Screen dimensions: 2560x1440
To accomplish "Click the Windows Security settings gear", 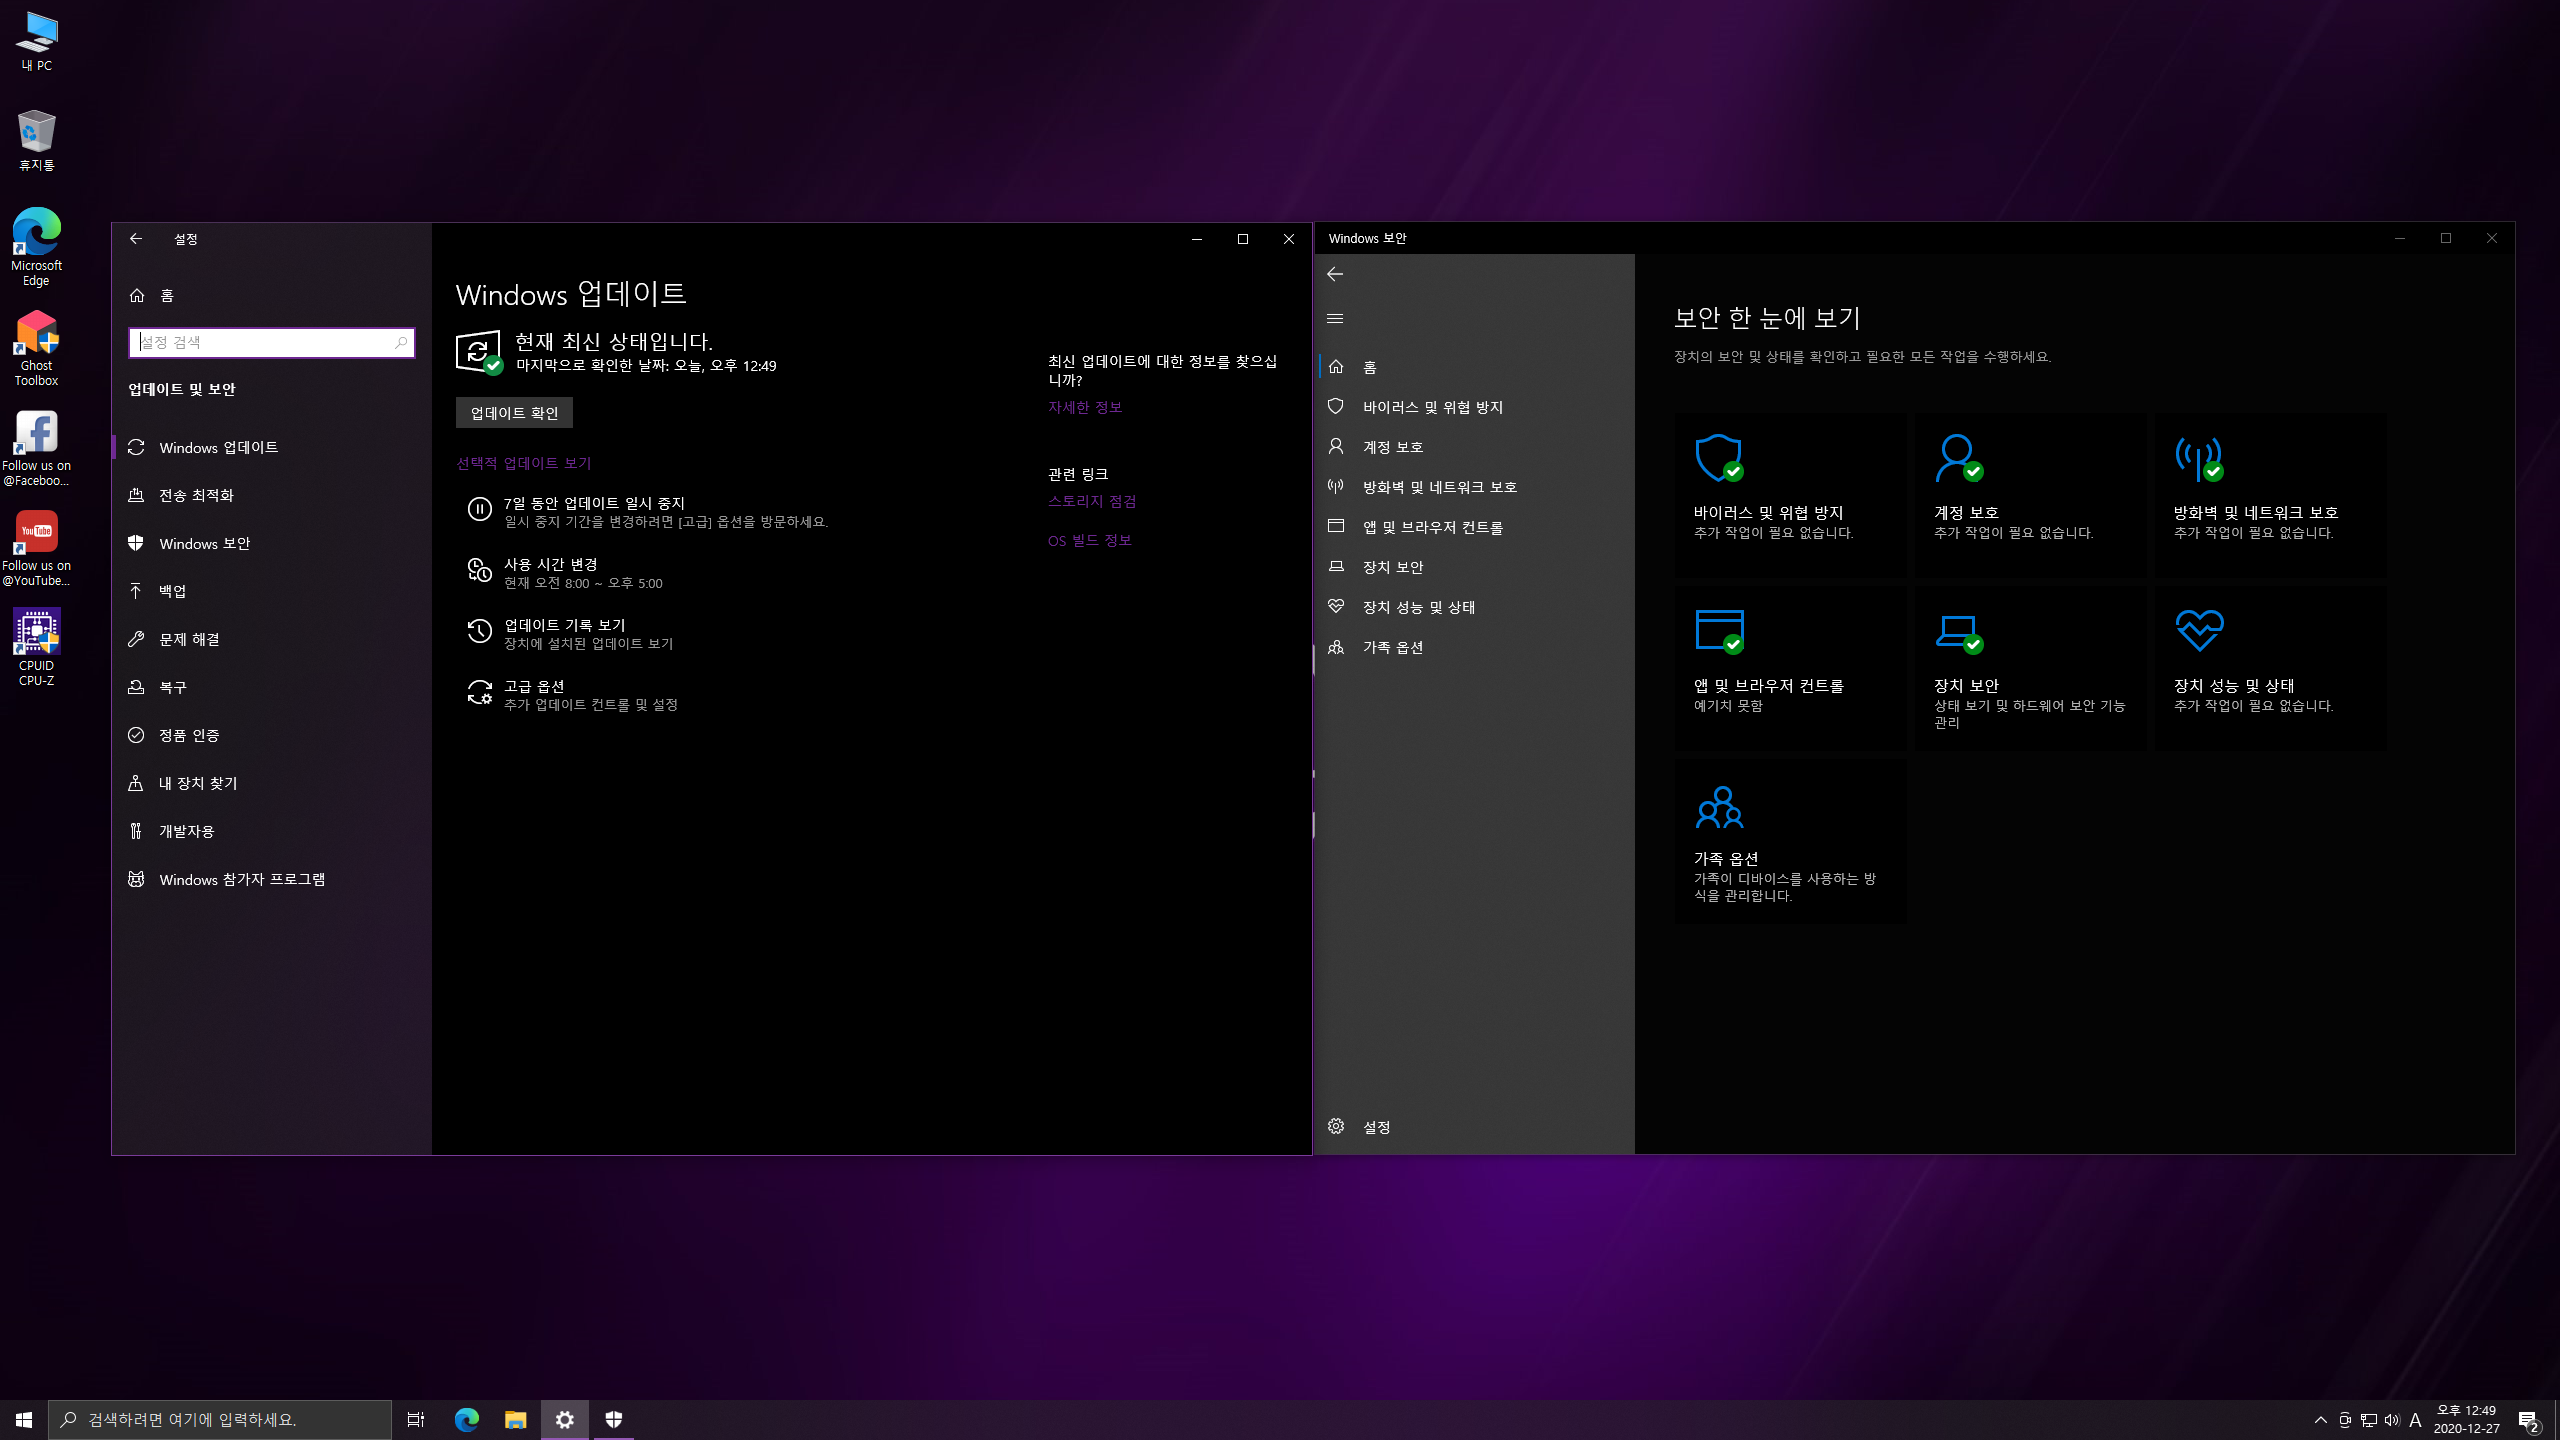I will 1337,1126.
